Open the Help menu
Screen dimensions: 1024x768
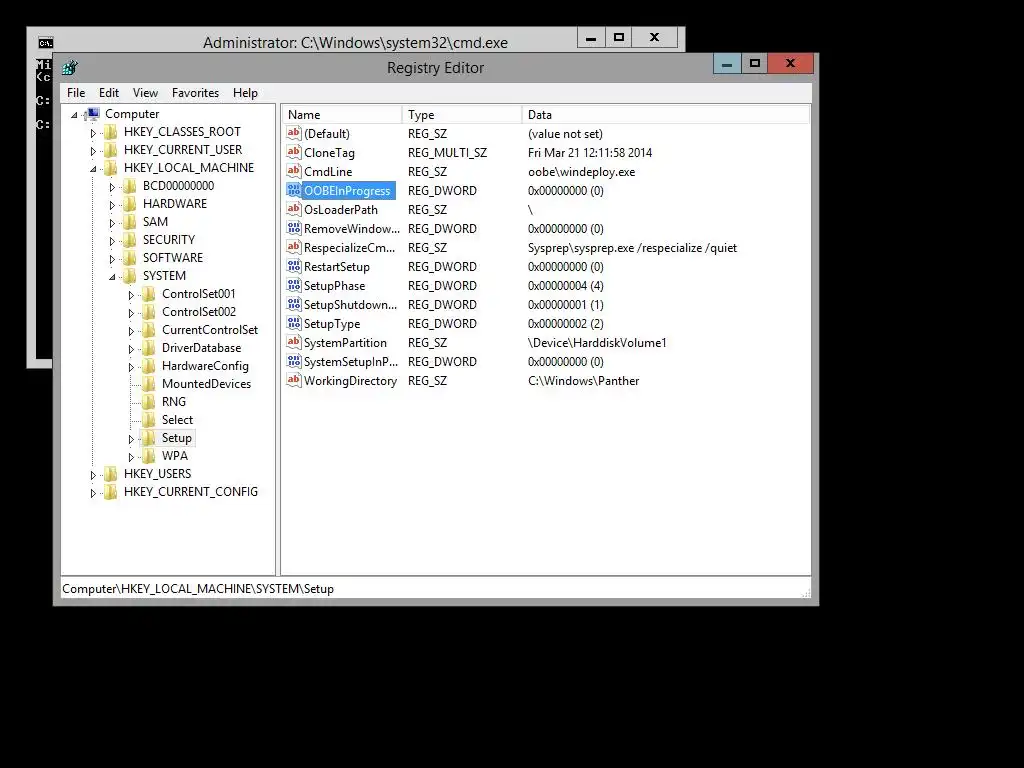click(245, 93)
